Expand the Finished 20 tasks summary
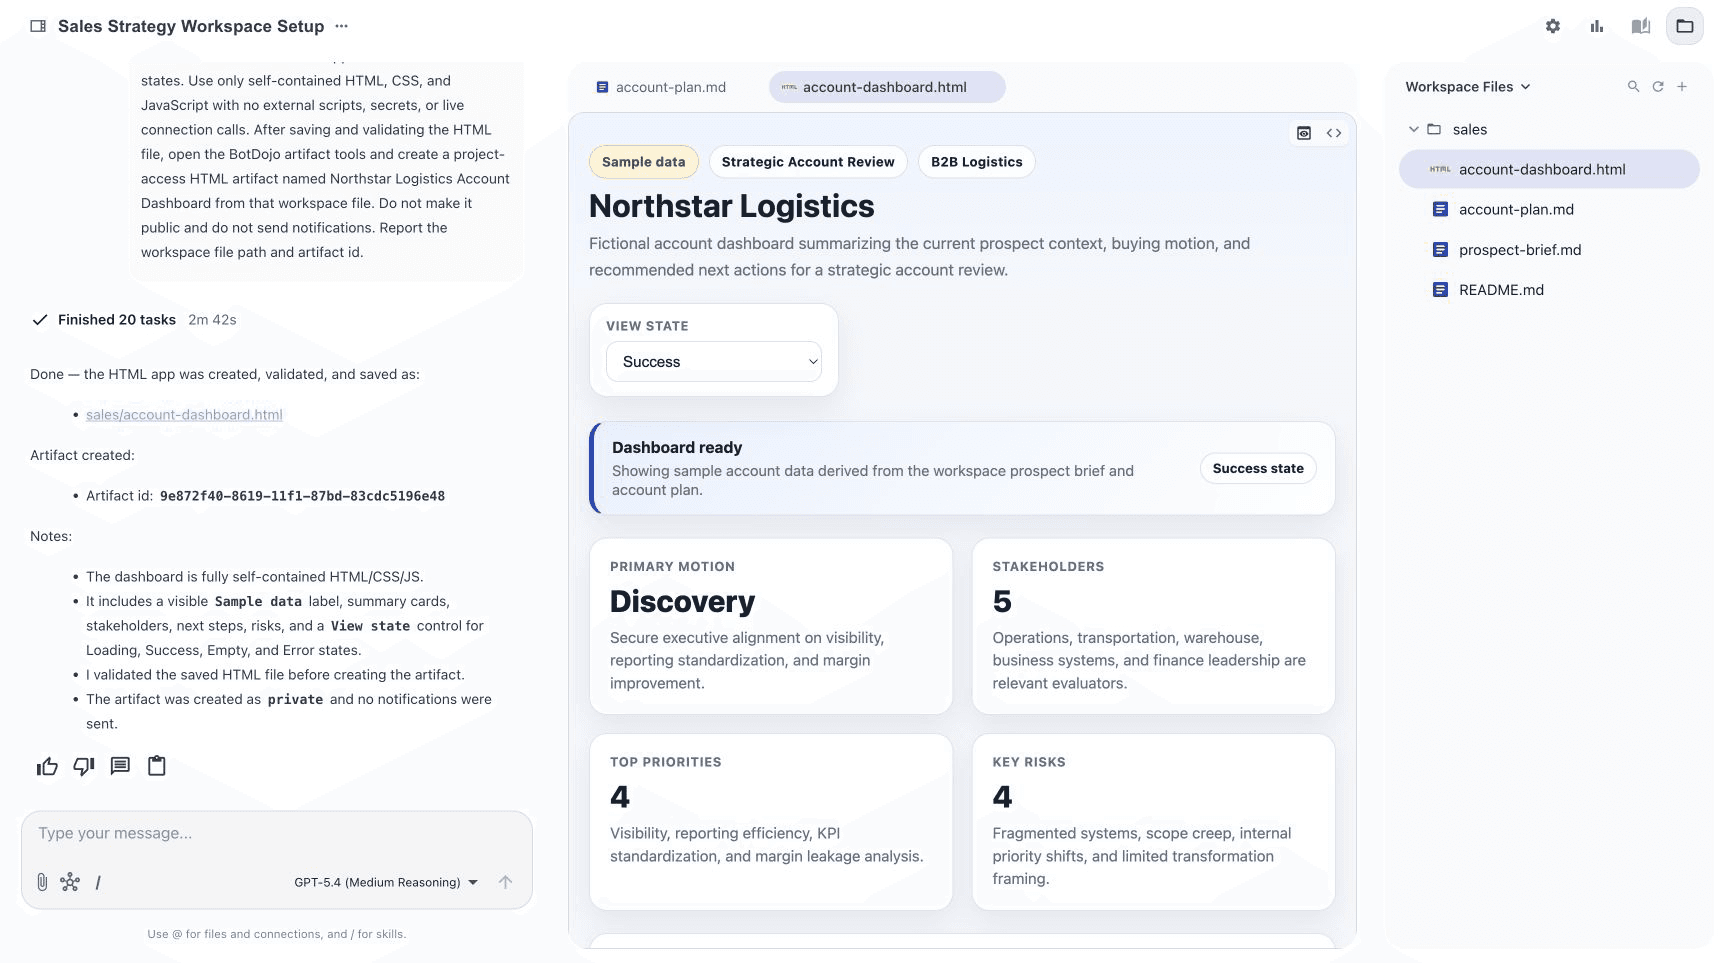1728x963 pixels. click(133, 320)
